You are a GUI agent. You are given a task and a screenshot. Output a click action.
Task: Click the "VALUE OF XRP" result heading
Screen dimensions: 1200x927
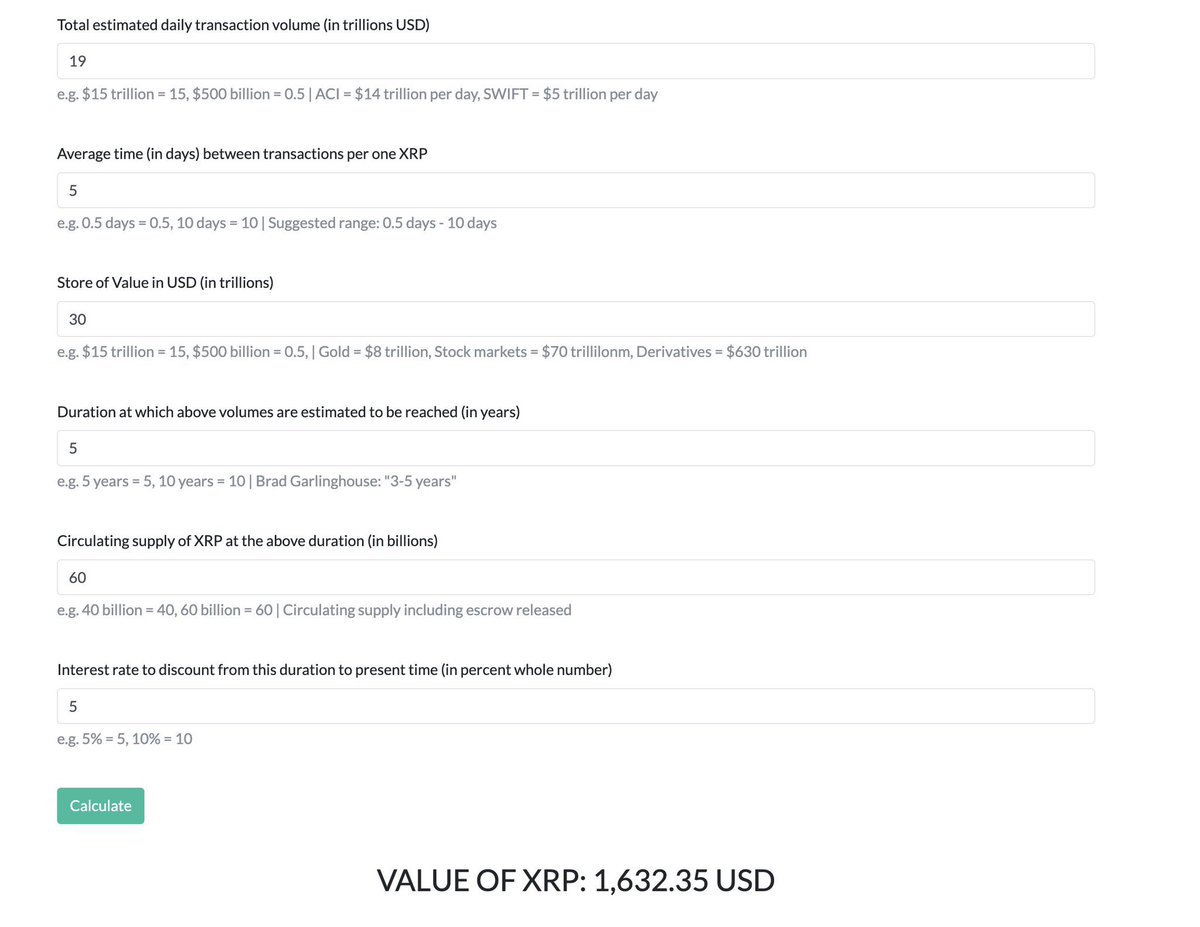tap(575, 880)
